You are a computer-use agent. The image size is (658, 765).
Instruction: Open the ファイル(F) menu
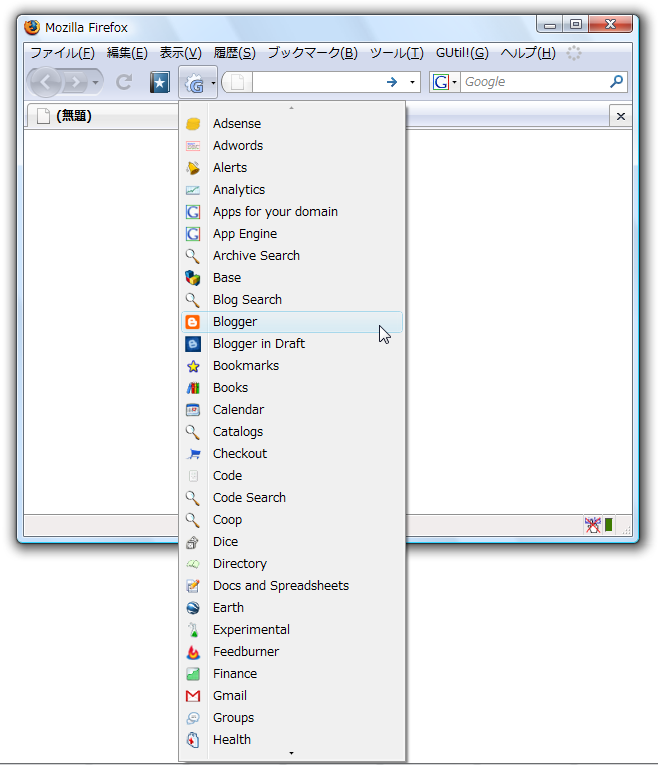62,53
